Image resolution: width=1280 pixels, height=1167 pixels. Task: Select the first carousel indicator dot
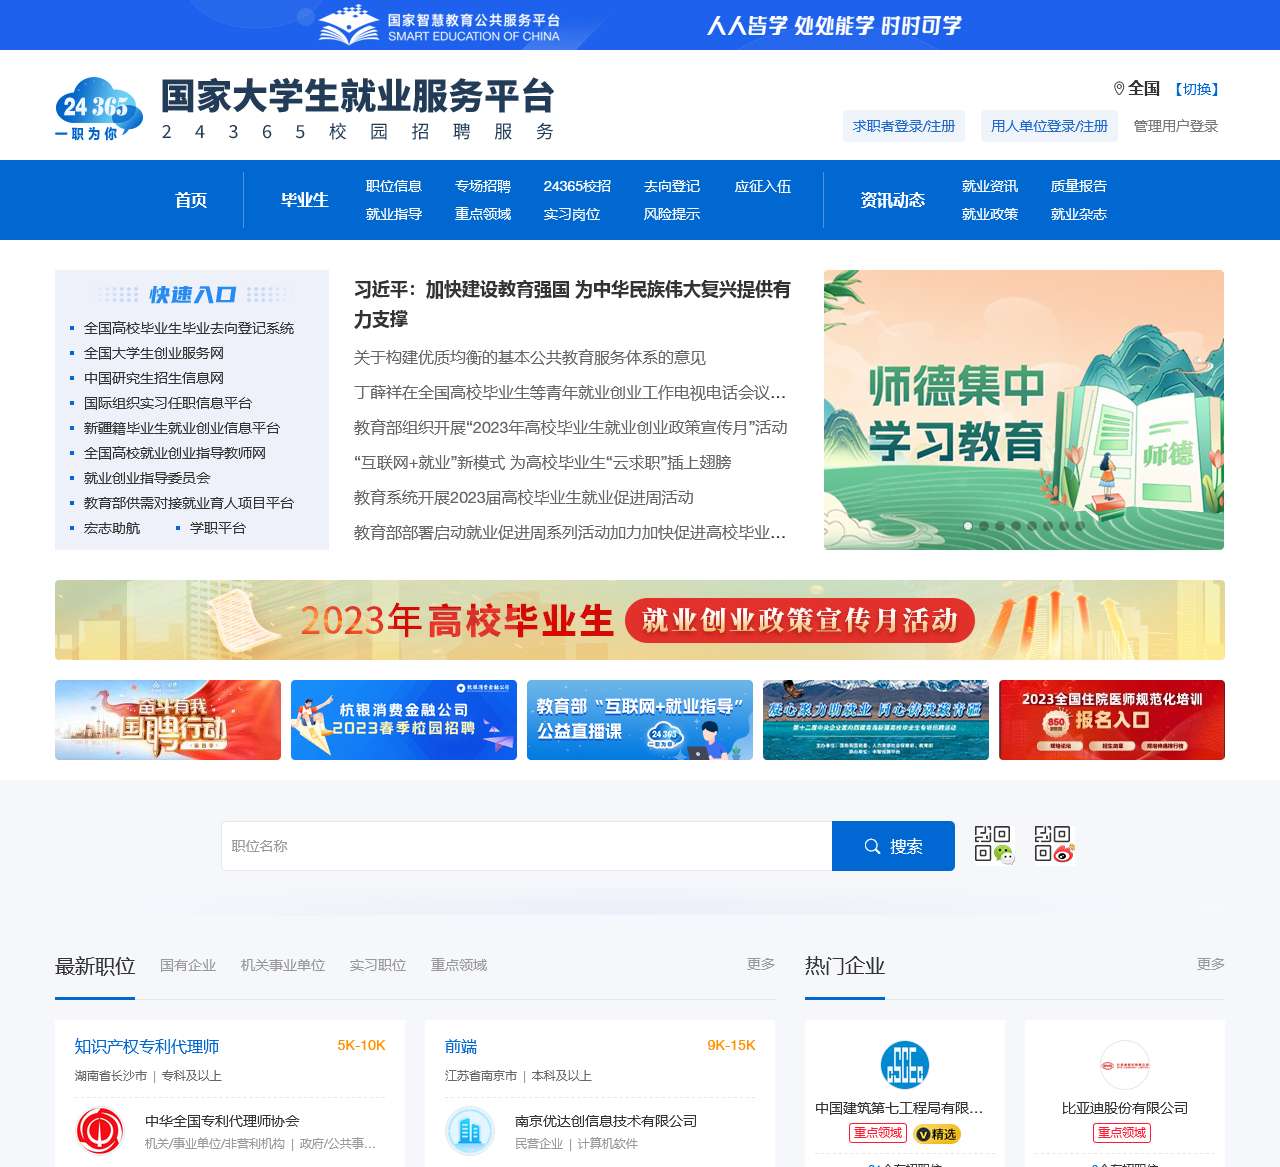pyautogui.click(x=968, y=526)
